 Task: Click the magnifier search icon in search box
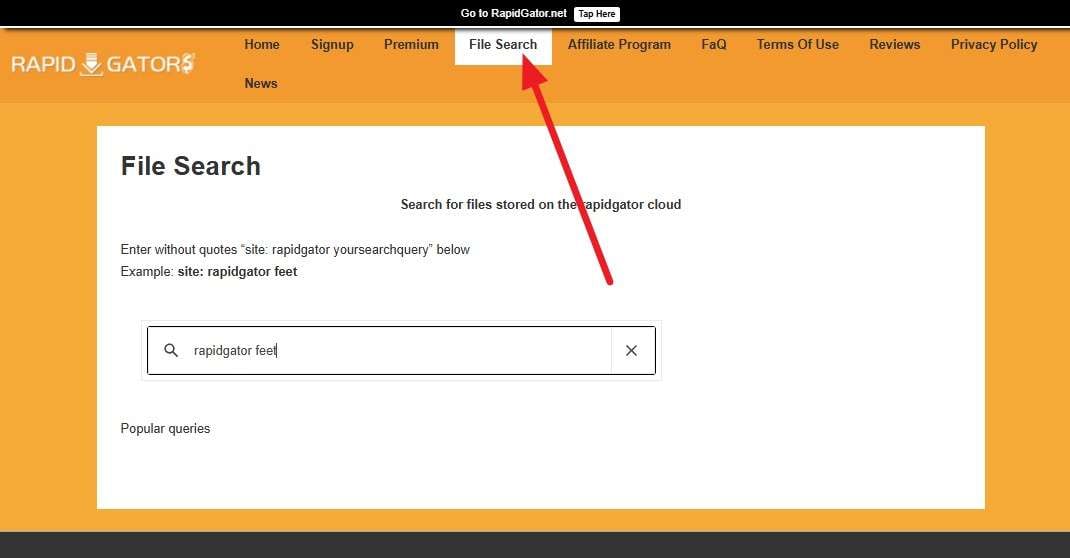(171, 351)
